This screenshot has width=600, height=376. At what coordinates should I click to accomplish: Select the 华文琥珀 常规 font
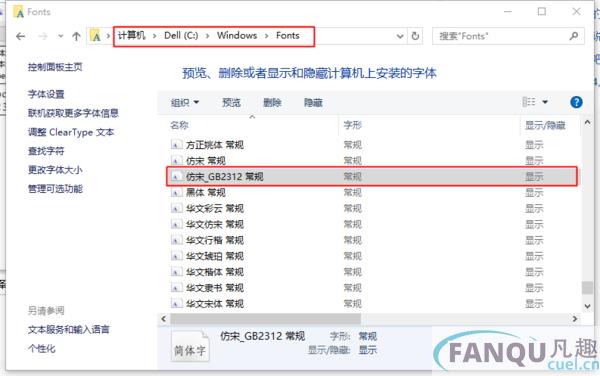click(215, 256)
